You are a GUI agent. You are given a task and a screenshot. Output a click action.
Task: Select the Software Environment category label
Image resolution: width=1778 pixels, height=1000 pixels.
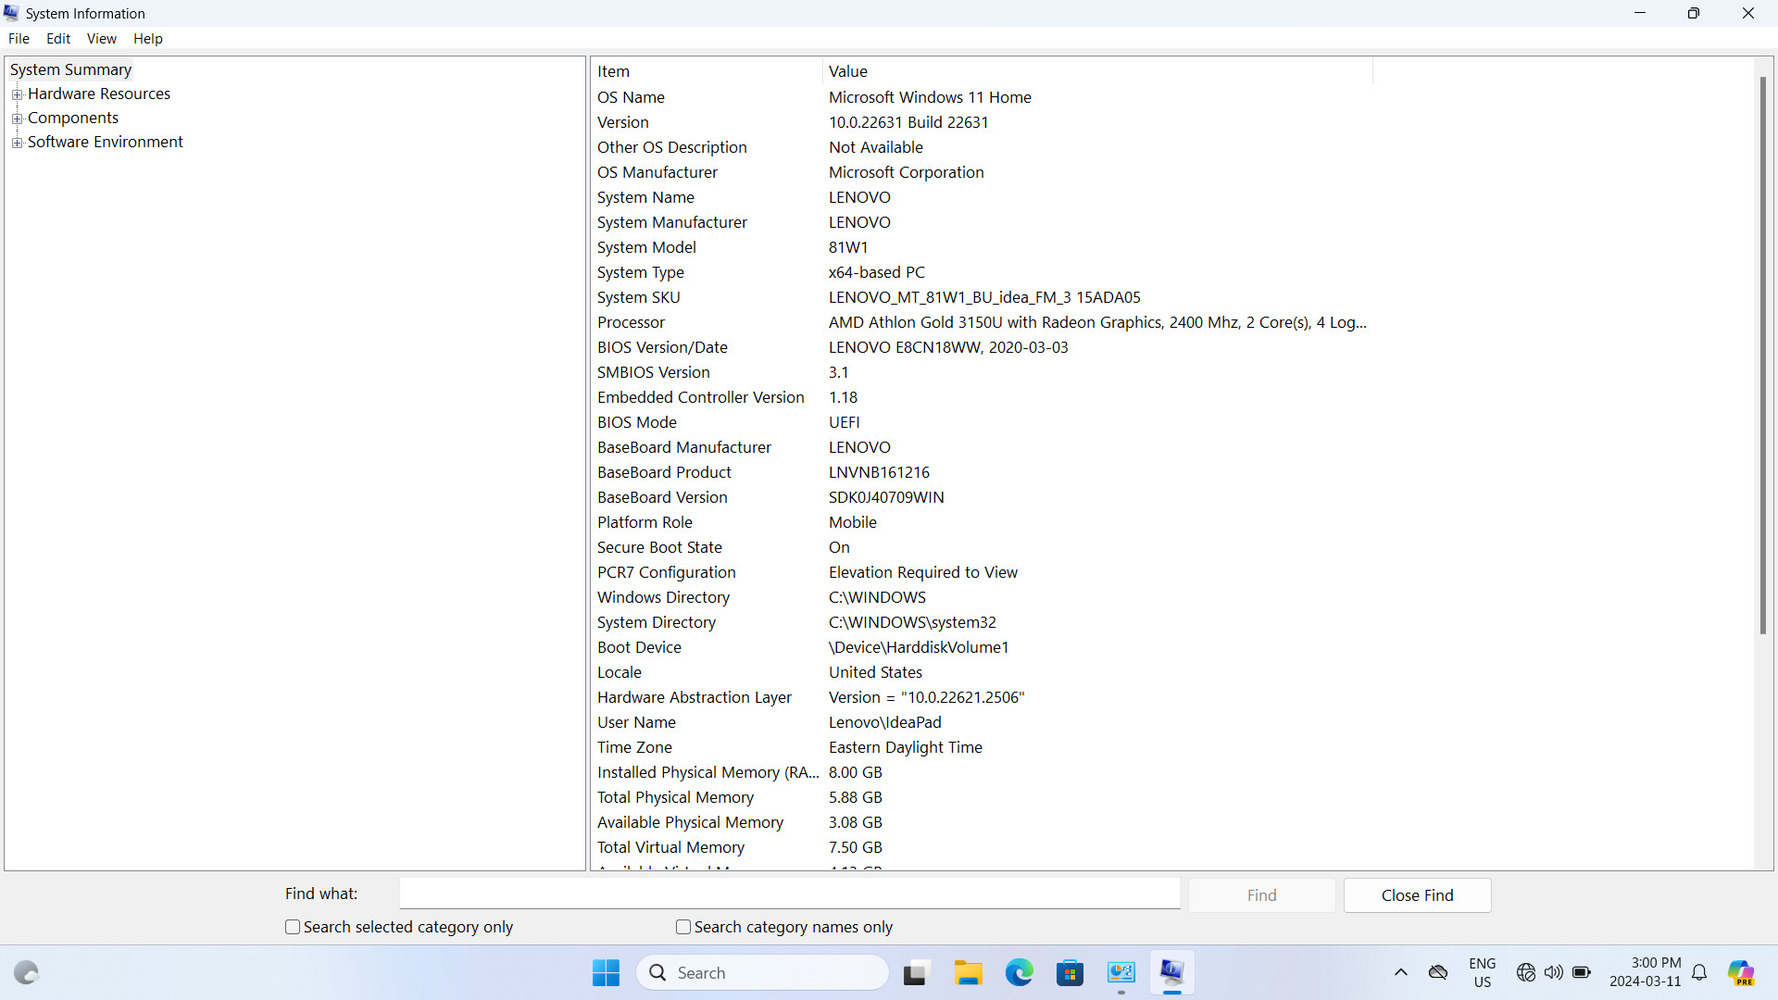[105, 142]
